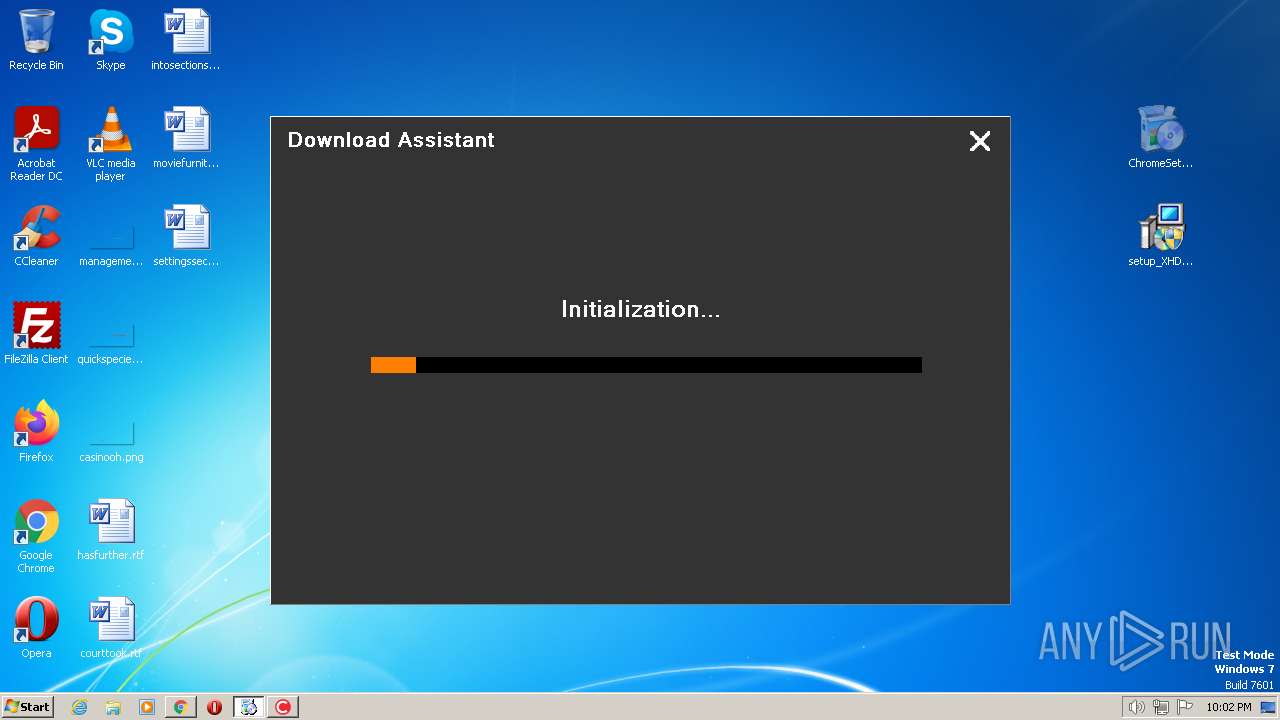Image resolution: width=1280 pixels, height=720 pixels.
Task: Select the Acrobat Reader DC icon
Action: 36,144
